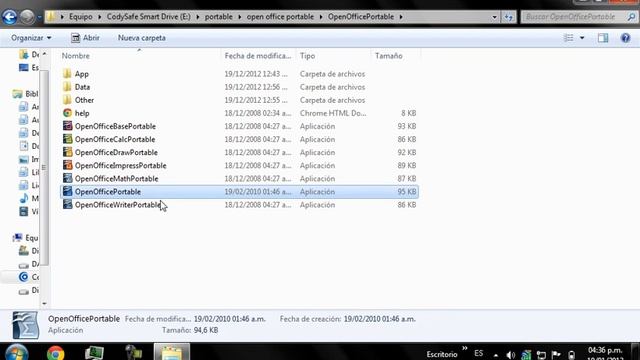Select the OpenOfficeWriterPortable application icon
The width and height of the screenshot is (640, 360).
(67, 204)
